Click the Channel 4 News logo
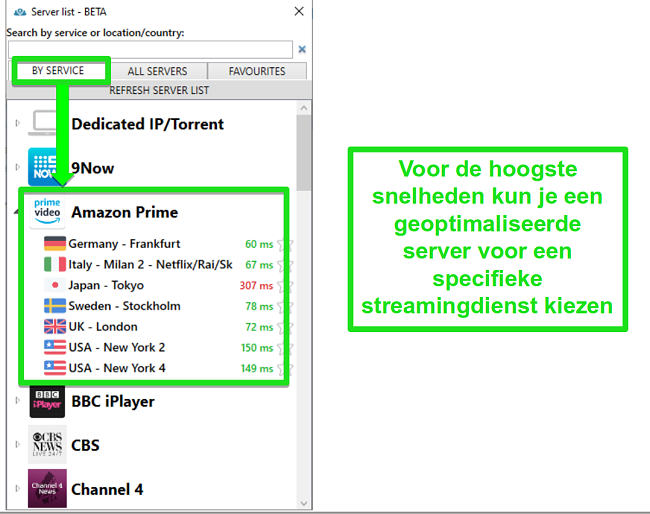This screenshot has width=650, height=514. pos(47,489)
